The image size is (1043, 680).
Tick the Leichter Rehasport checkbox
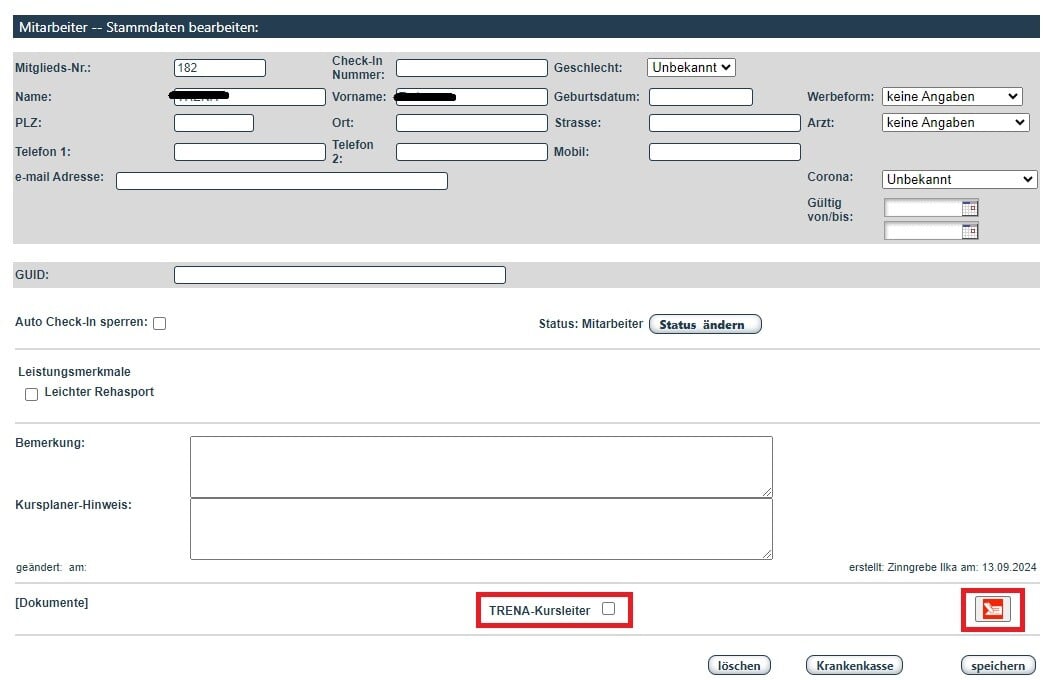click(31, 394)
